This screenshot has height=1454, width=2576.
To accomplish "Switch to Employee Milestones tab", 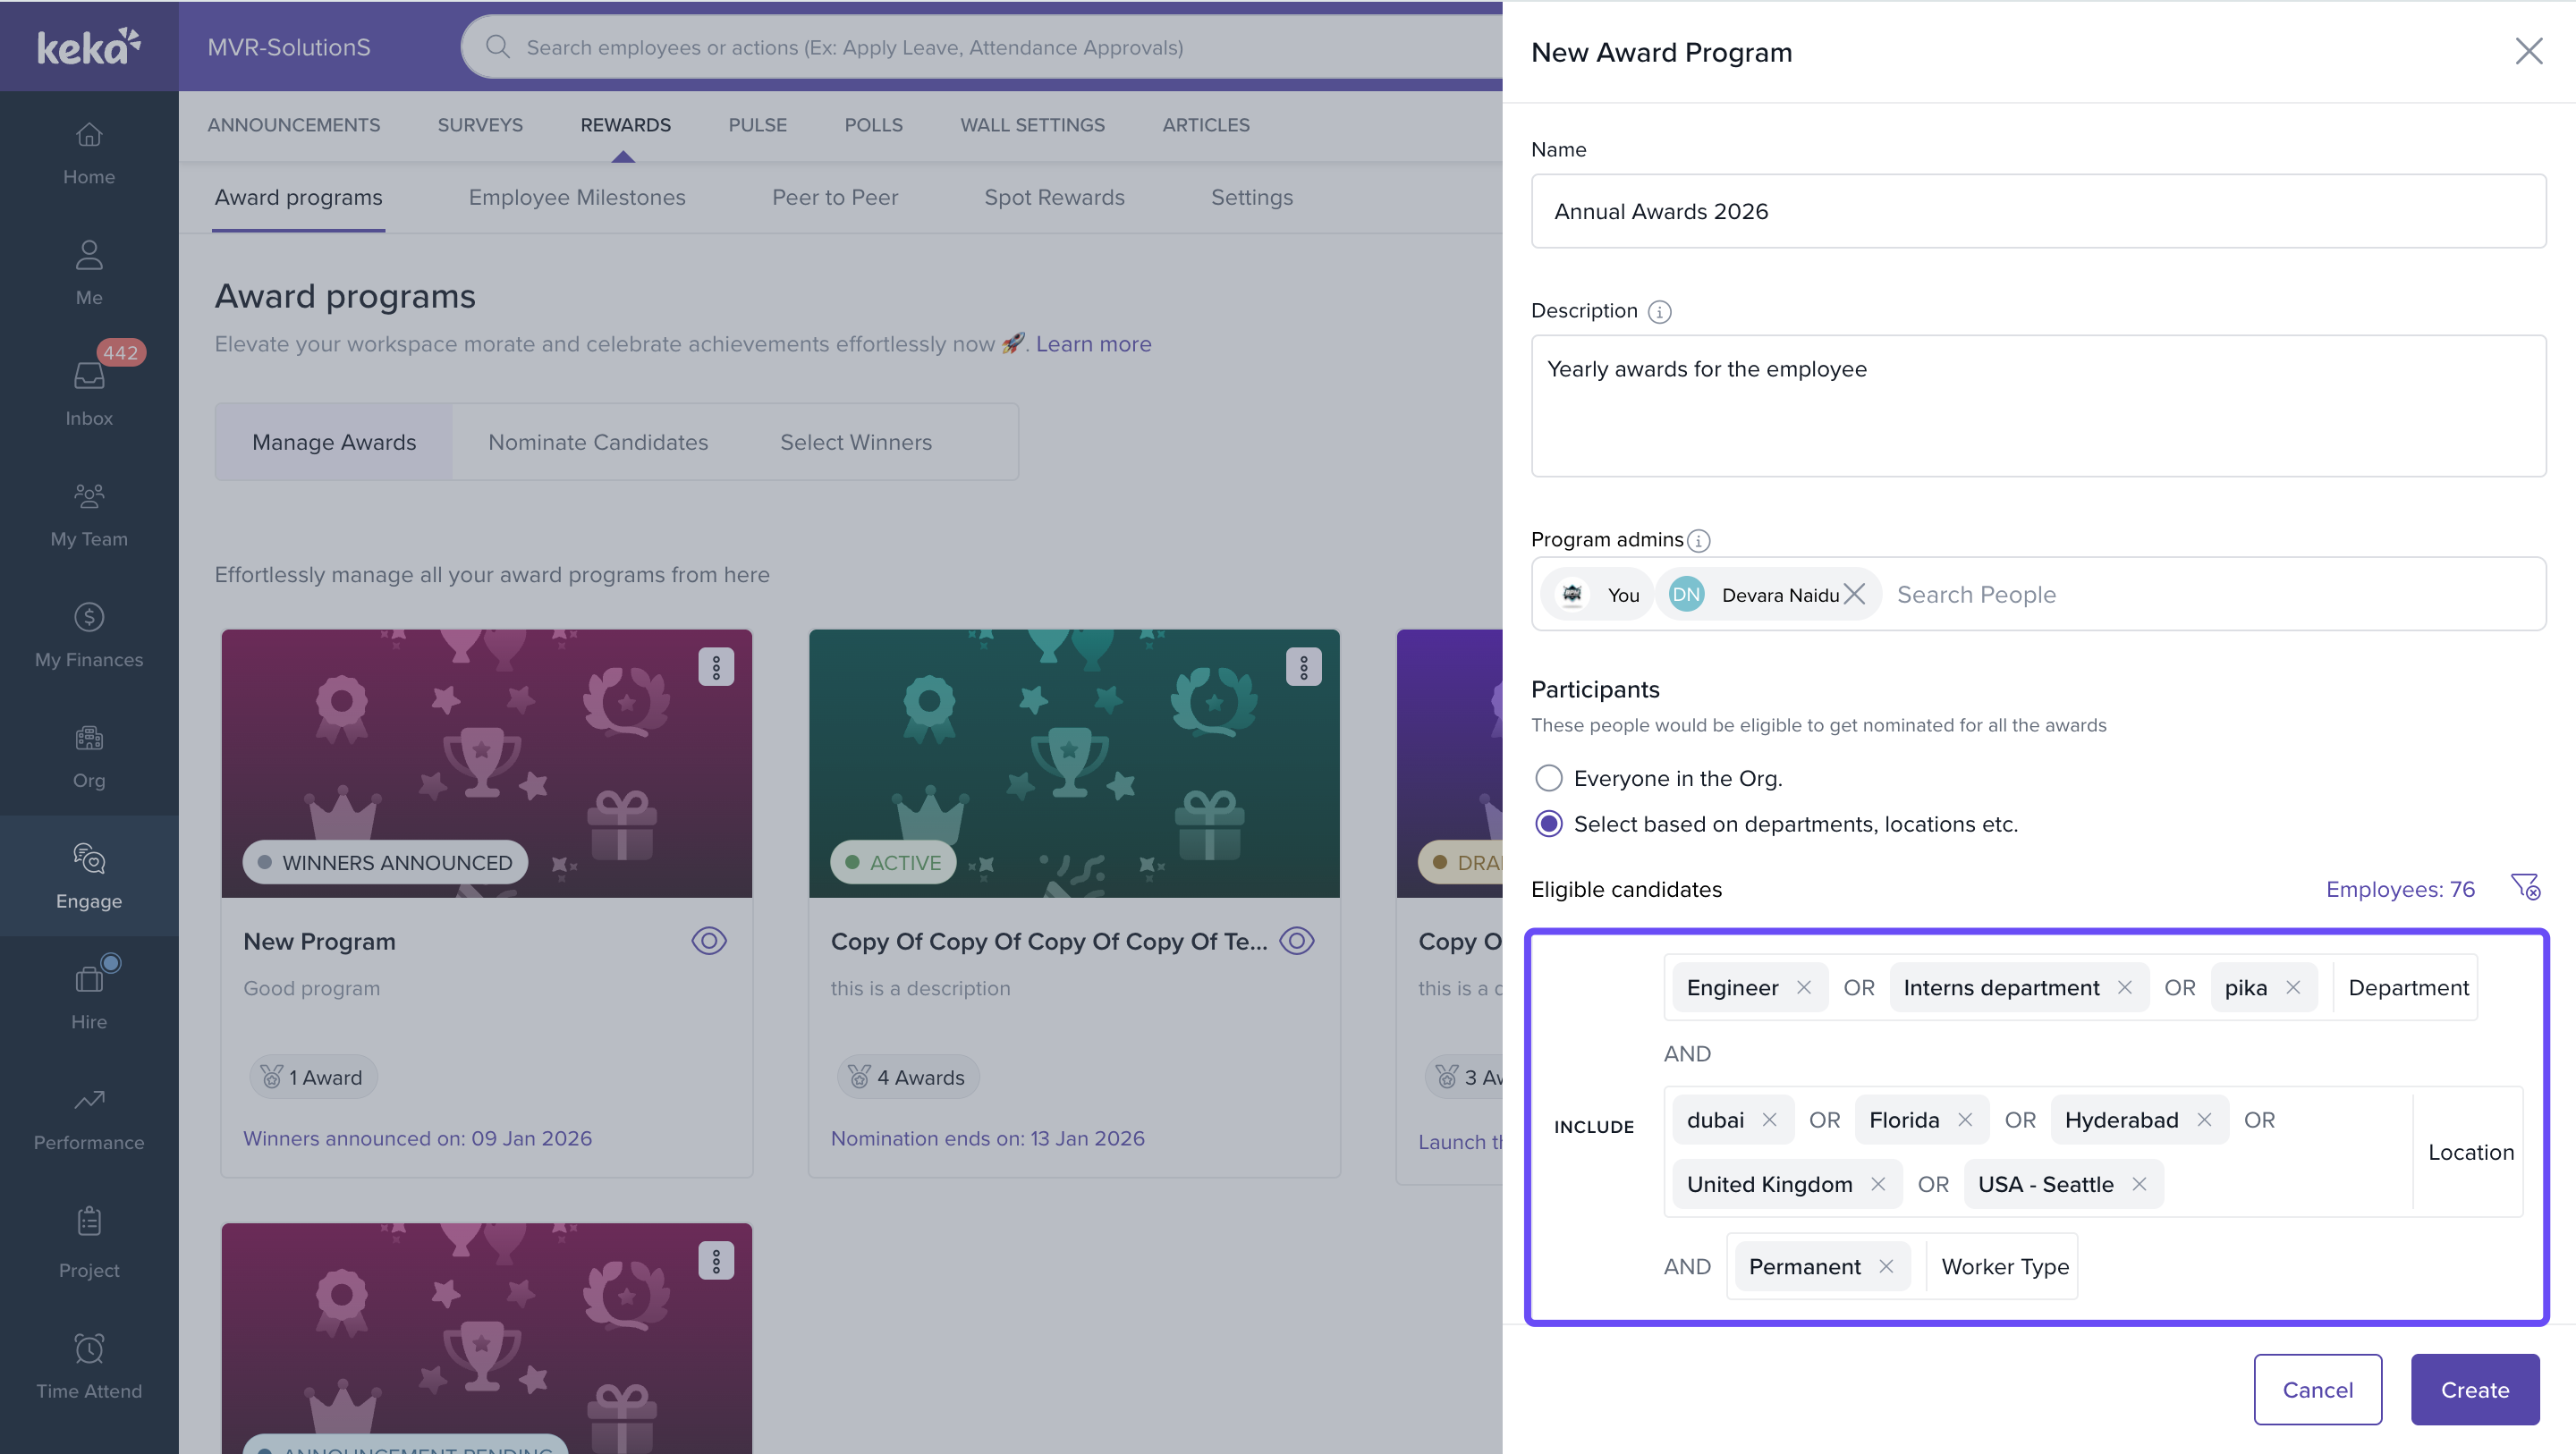I will 577,197.
